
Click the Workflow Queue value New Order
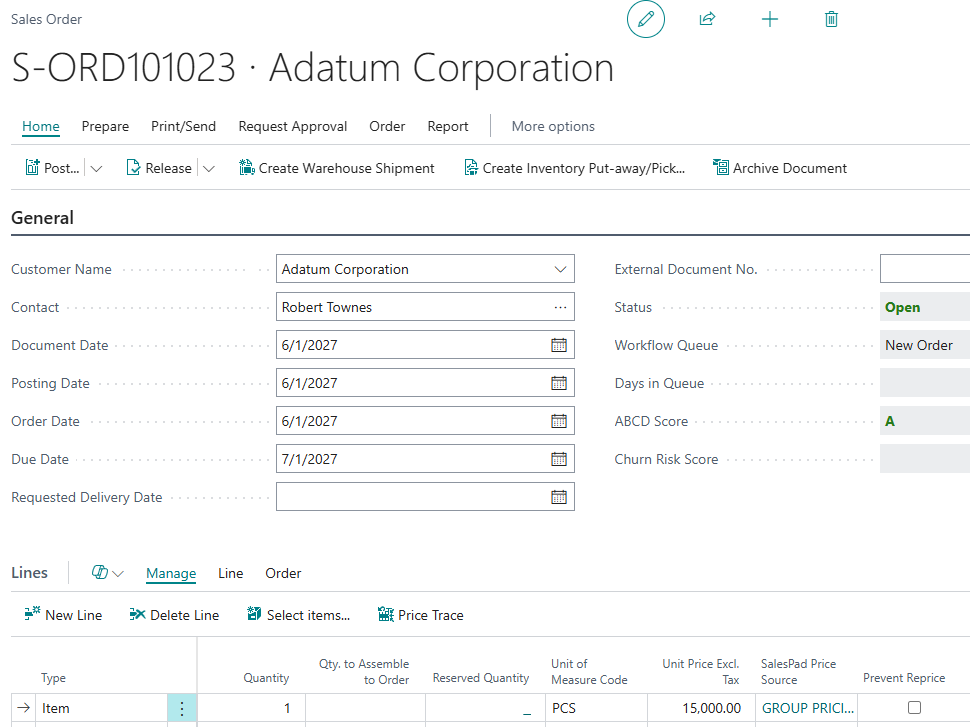click(x=919, y=345)
